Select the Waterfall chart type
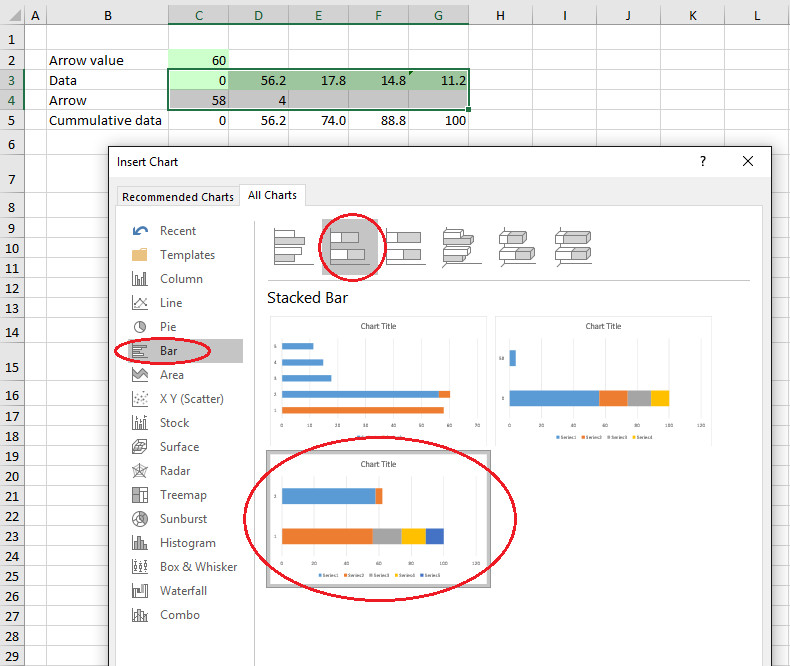 point(185,591)
